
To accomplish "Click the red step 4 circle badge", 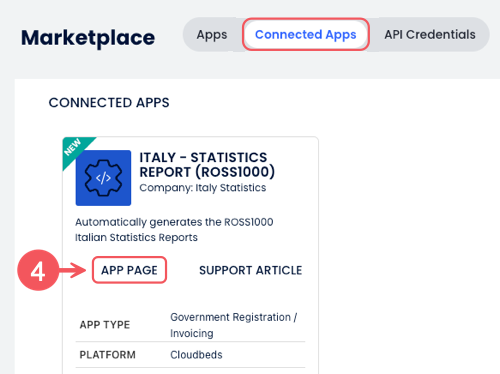I will pyautogui.click(x=38, y=270).
